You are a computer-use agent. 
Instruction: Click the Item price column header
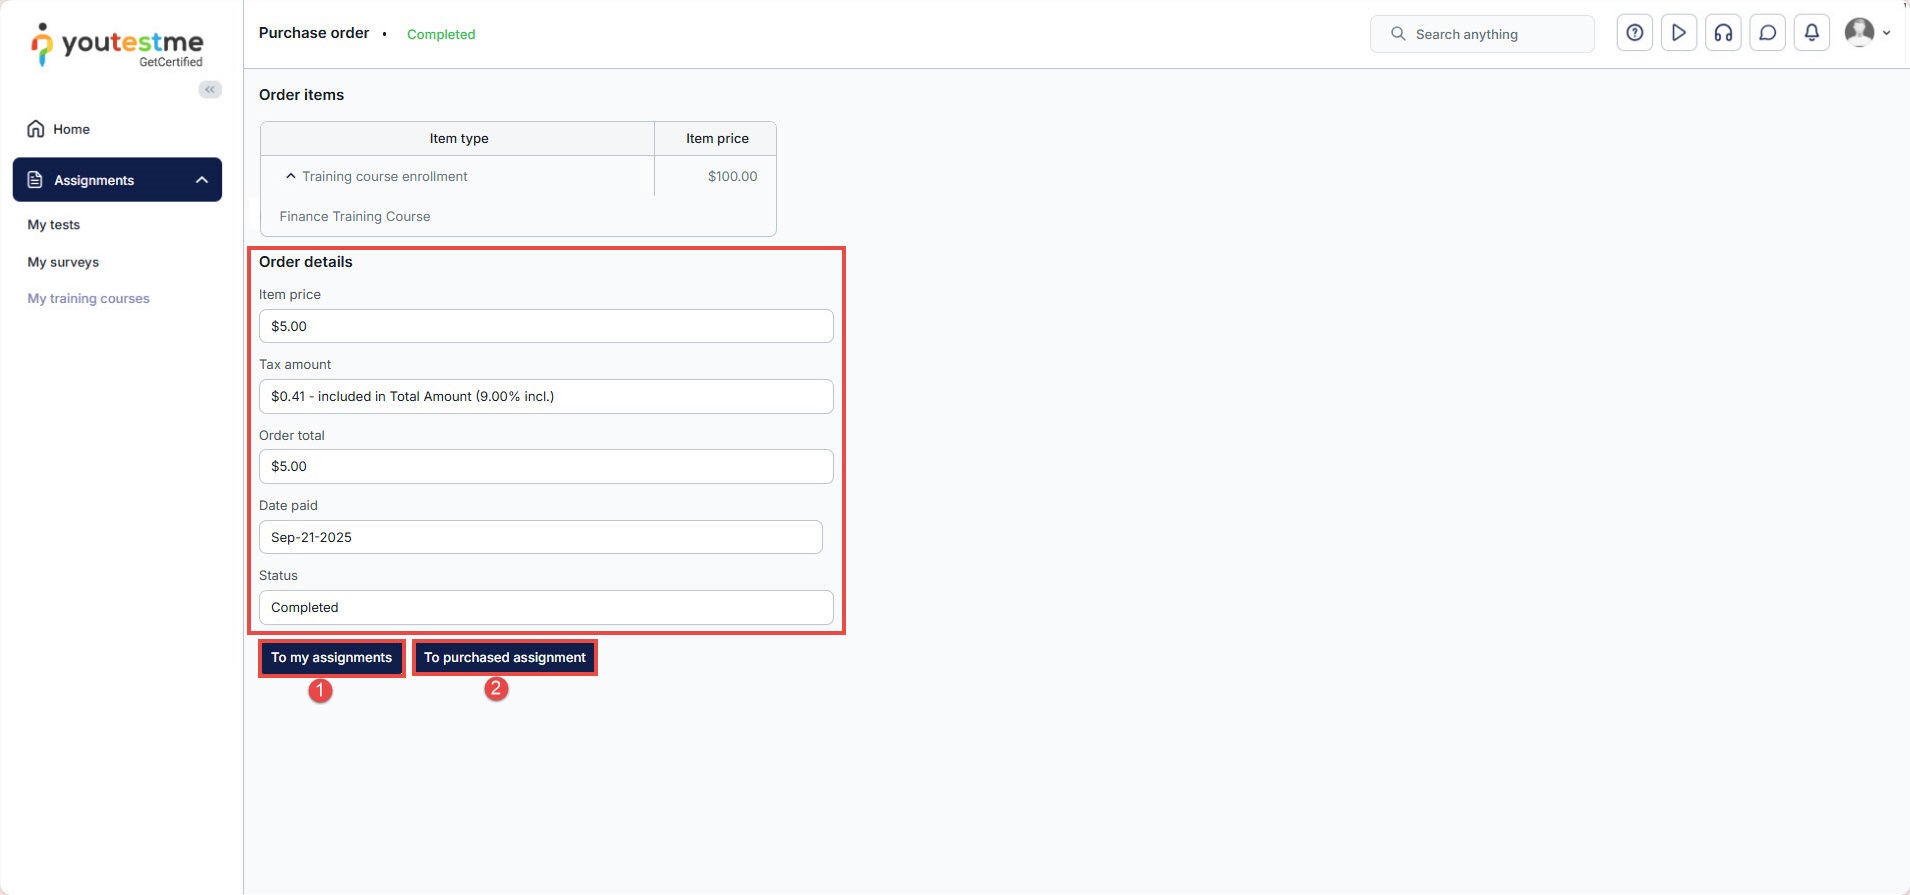pyautogui.click(x=717, y=139)
